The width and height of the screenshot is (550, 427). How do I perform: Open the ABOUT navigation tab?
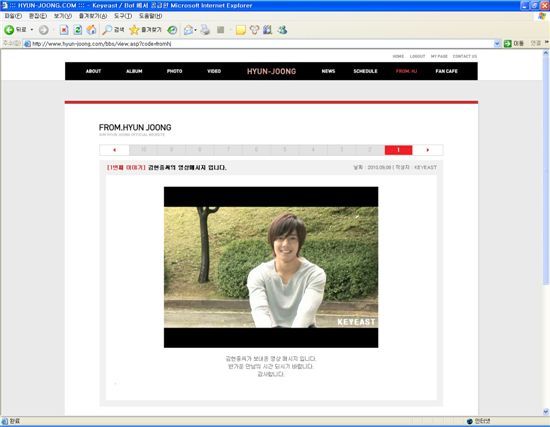(93, 71)
